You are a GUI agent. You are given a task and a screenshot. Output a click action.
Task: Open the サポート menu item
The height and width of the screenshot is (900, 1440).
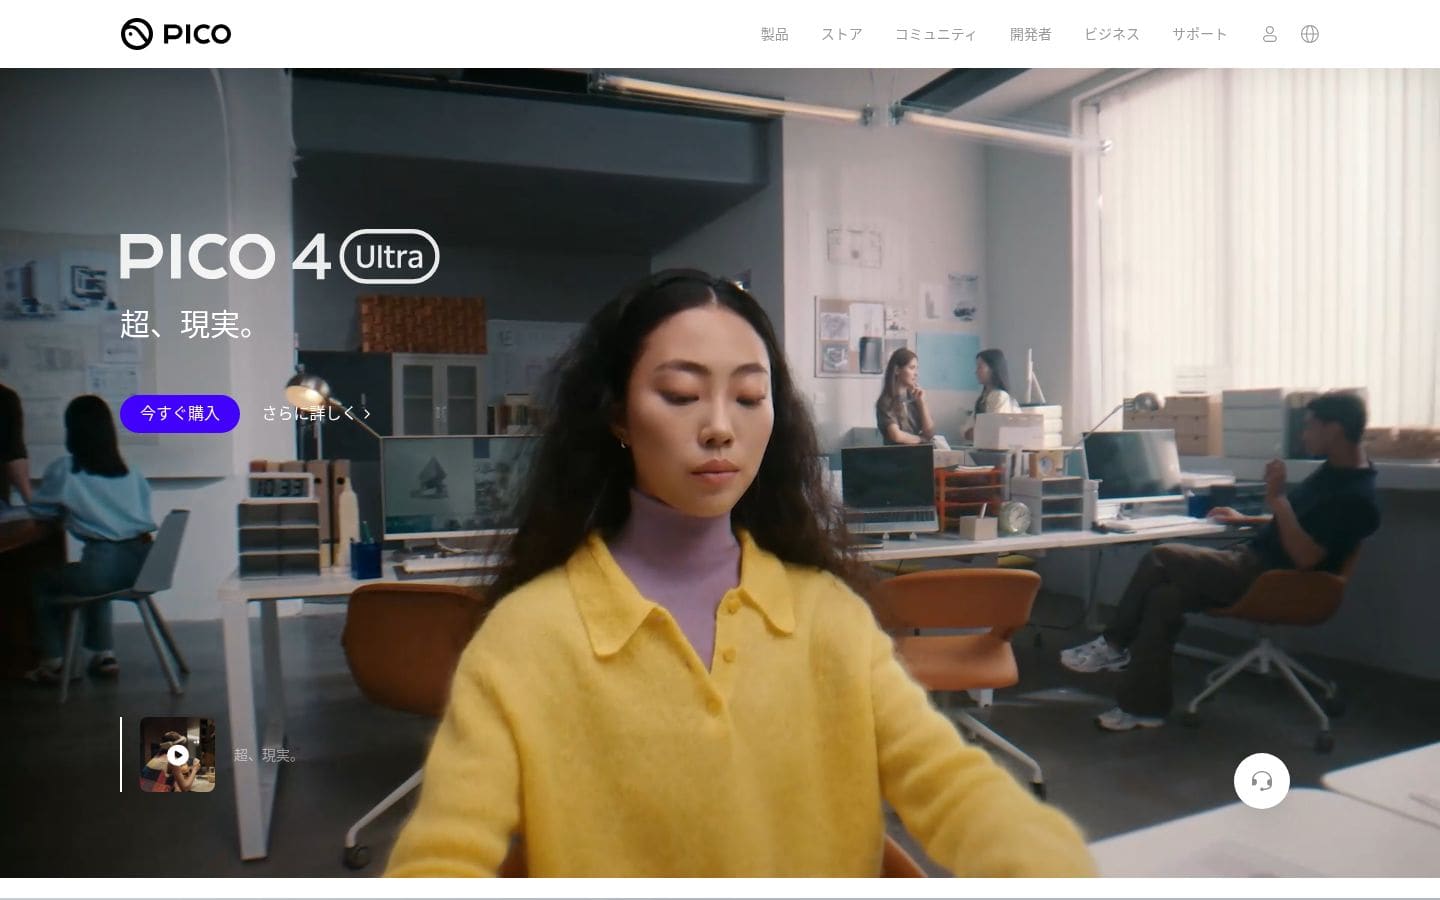pyautogui.click(x=1199, y=34)
